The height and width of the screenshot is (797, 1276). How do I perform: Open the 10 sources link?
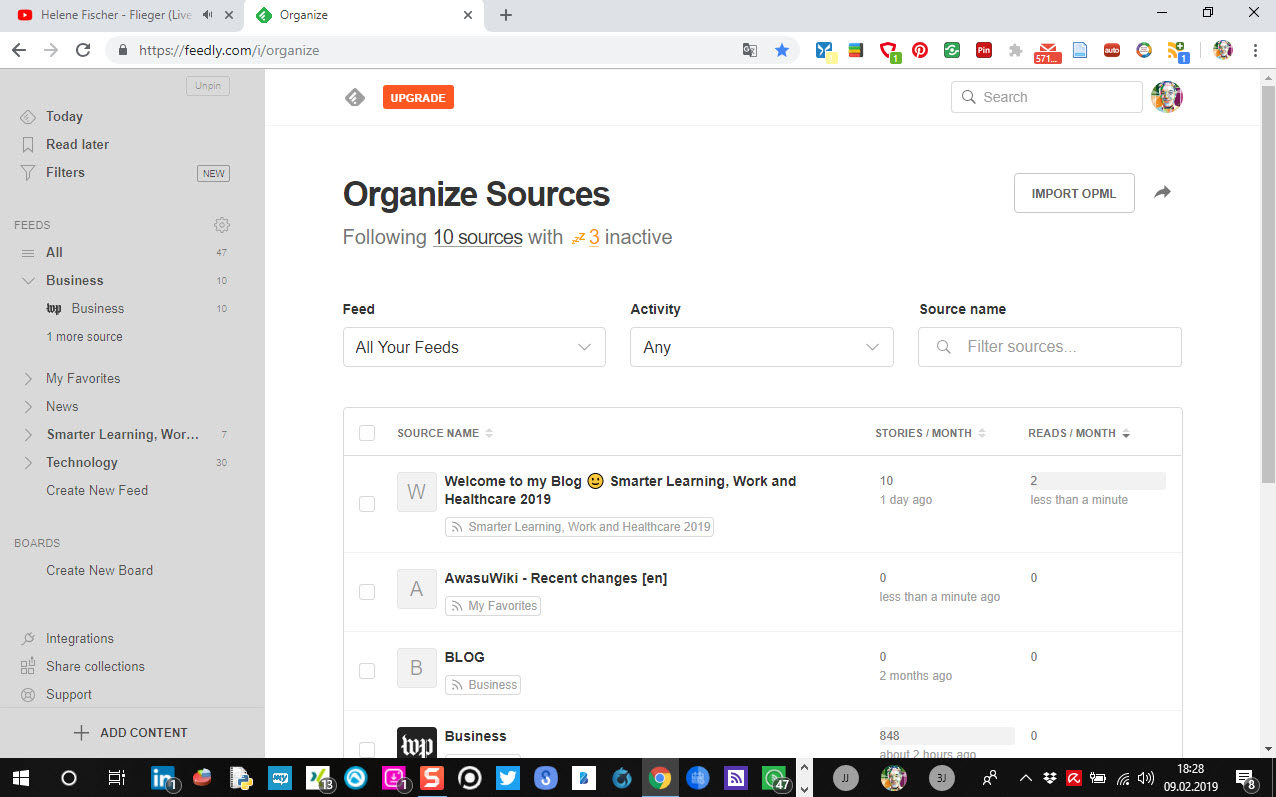click(x=477, y=237)
